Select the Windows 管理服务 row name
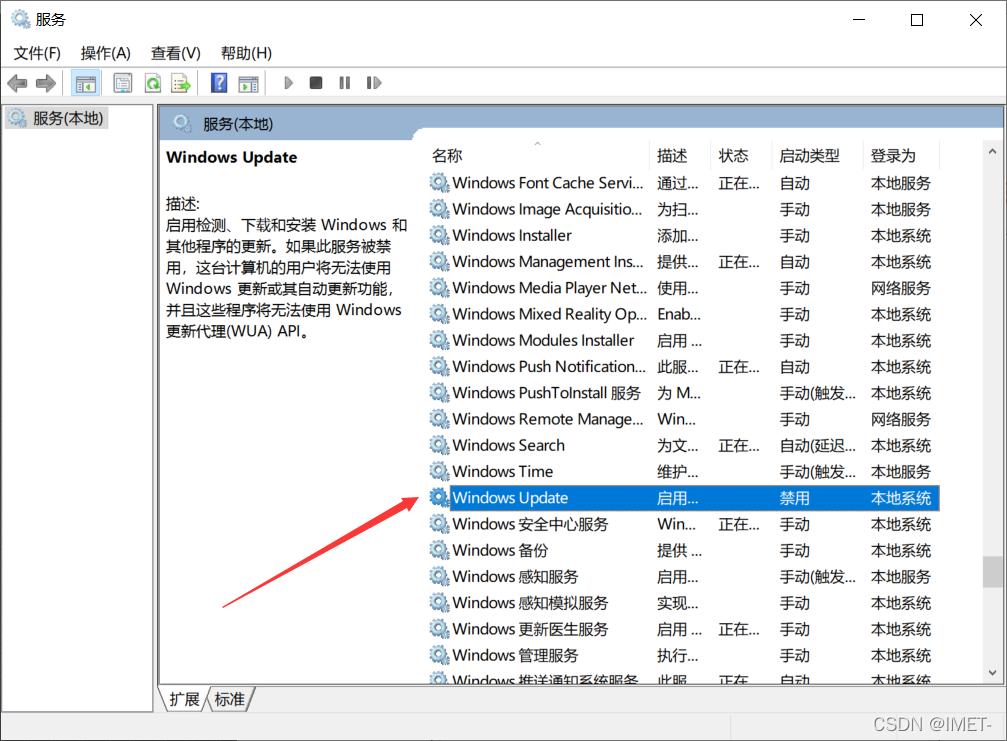1007x741 pixels. 516,655
